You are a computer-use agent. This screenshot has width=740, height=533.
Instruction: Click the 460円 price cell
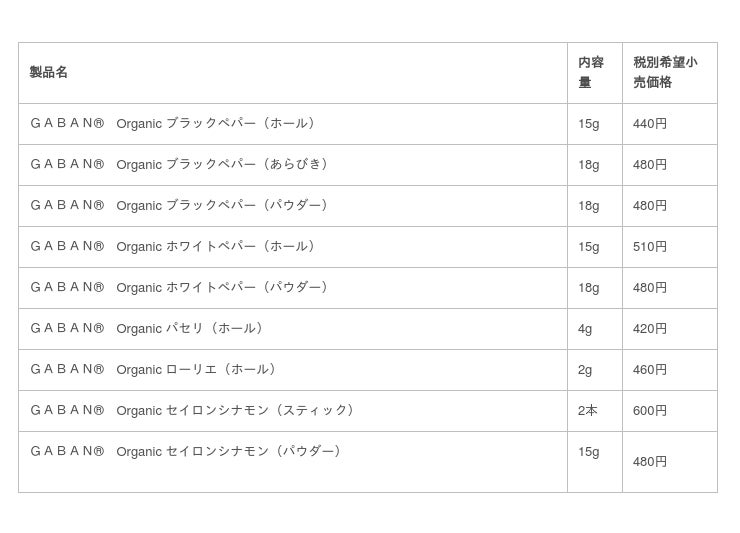pos(650,370)
